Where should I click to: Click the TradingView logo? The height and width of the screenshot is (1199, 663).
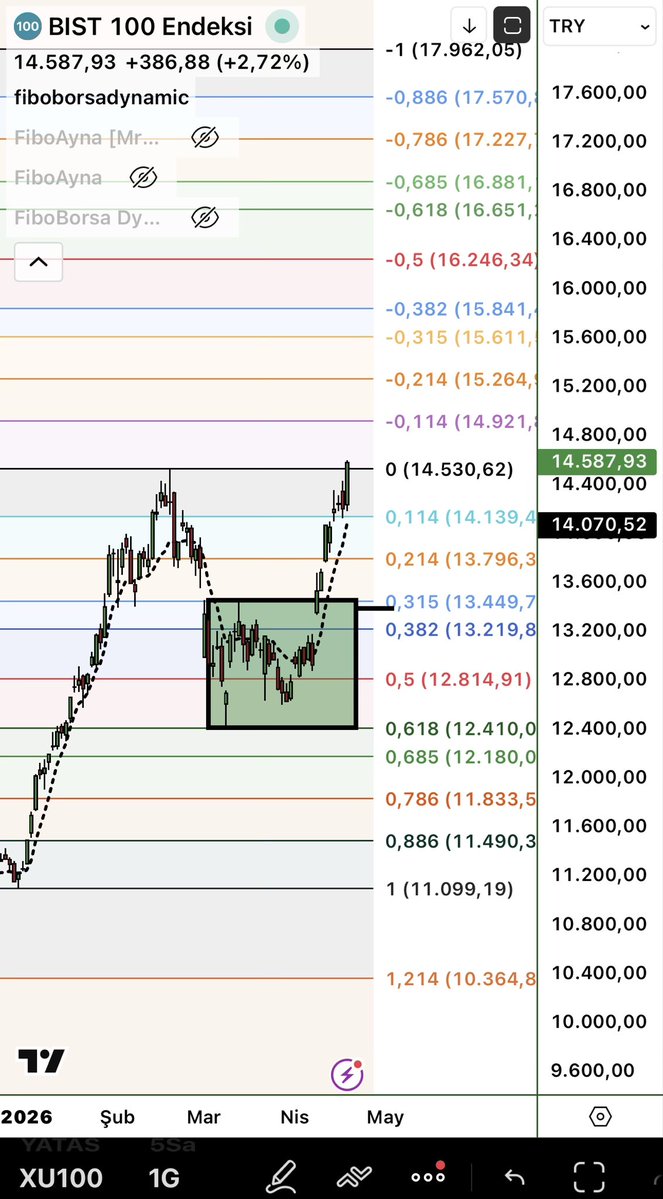pyautogui.click(x=41, y=1061)
